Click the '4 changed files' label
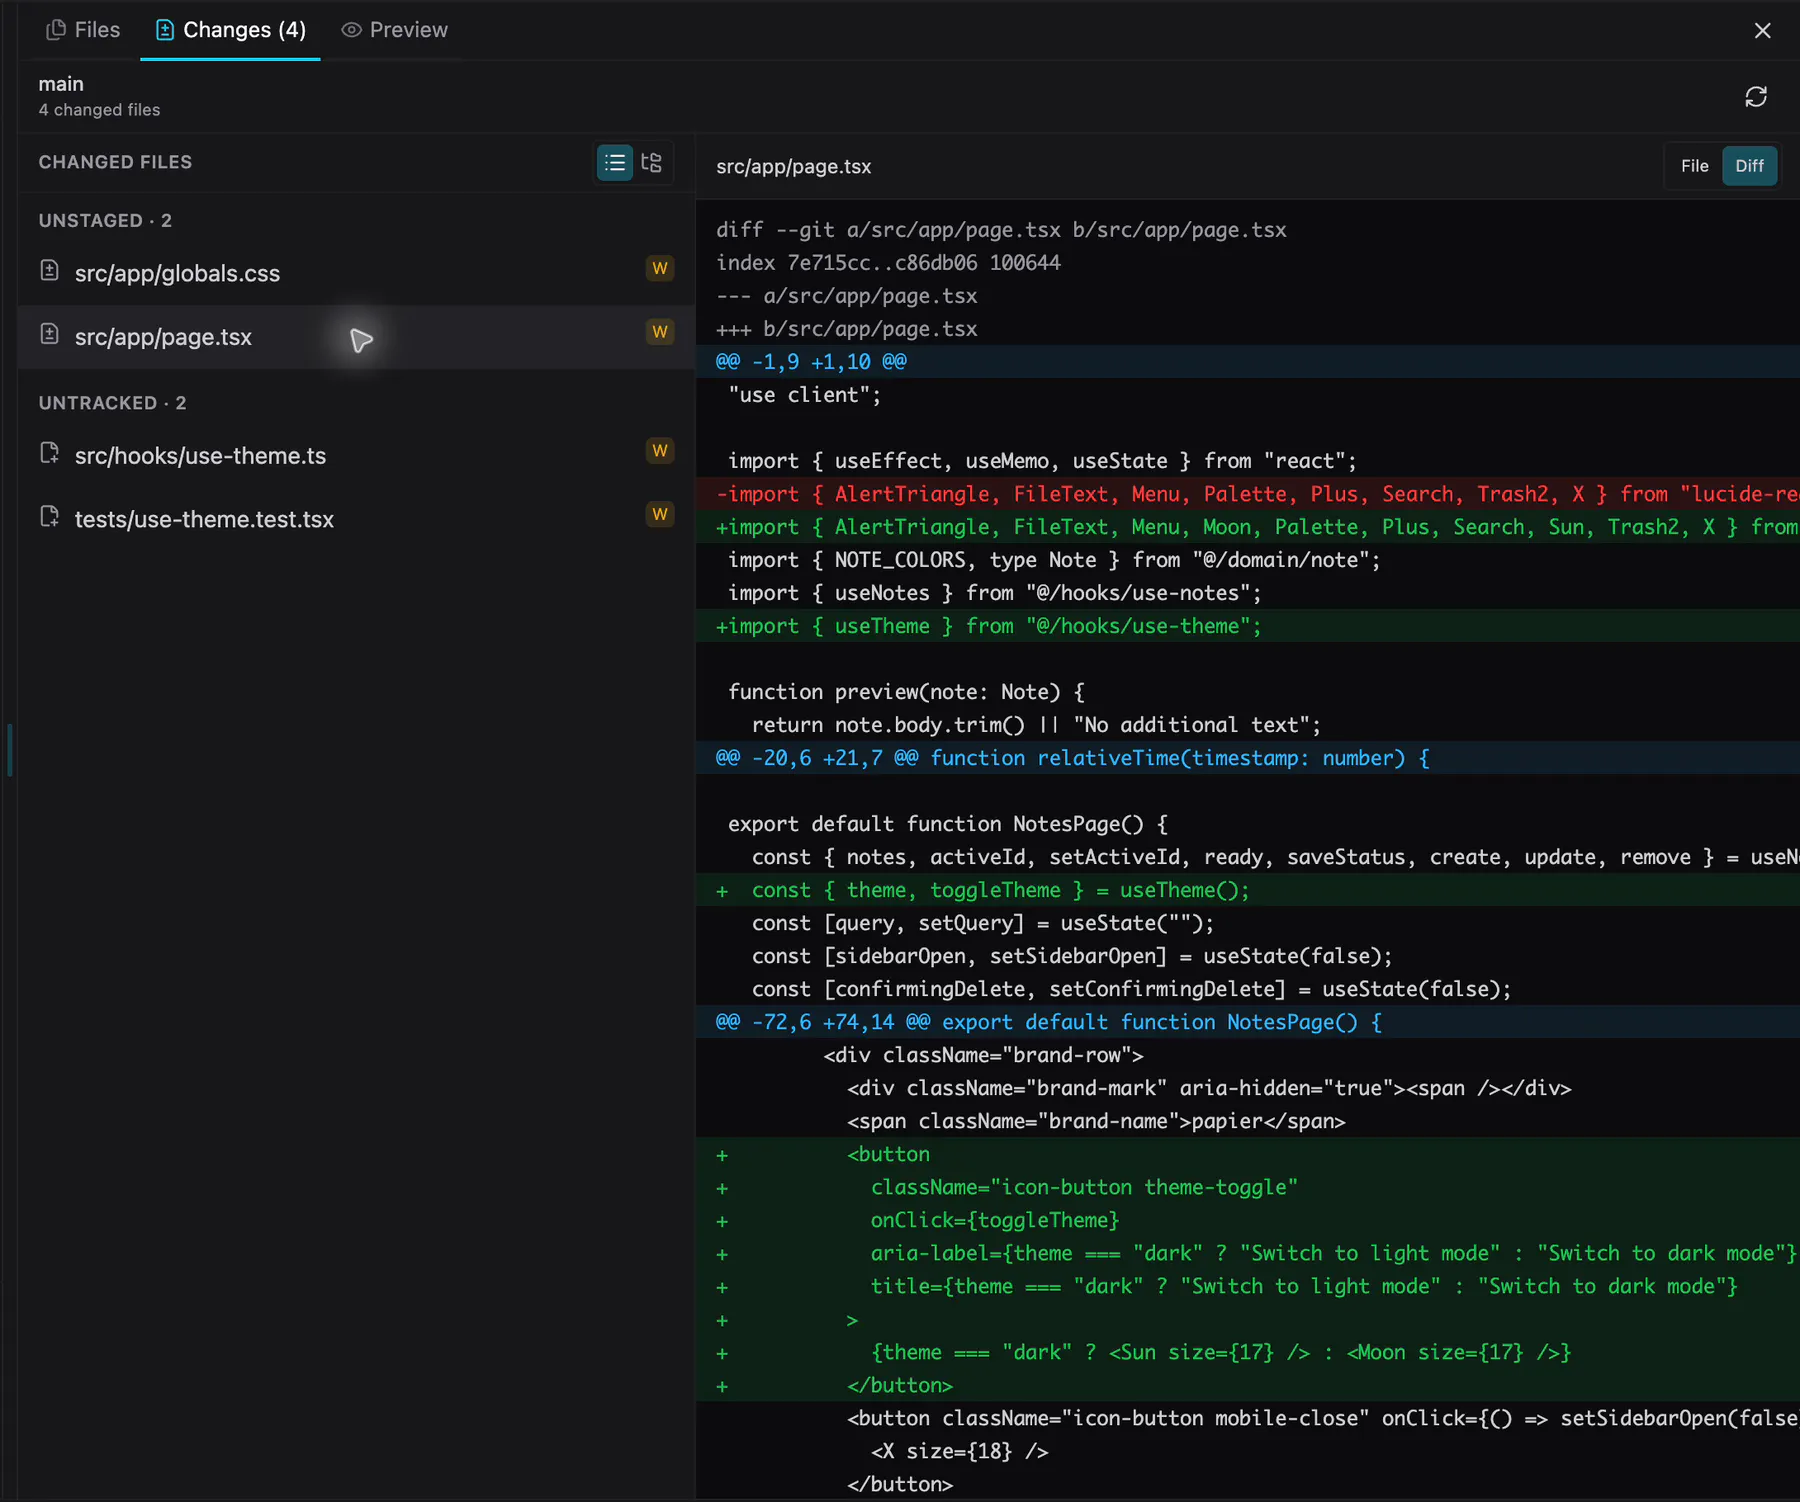 click(99, 110)
